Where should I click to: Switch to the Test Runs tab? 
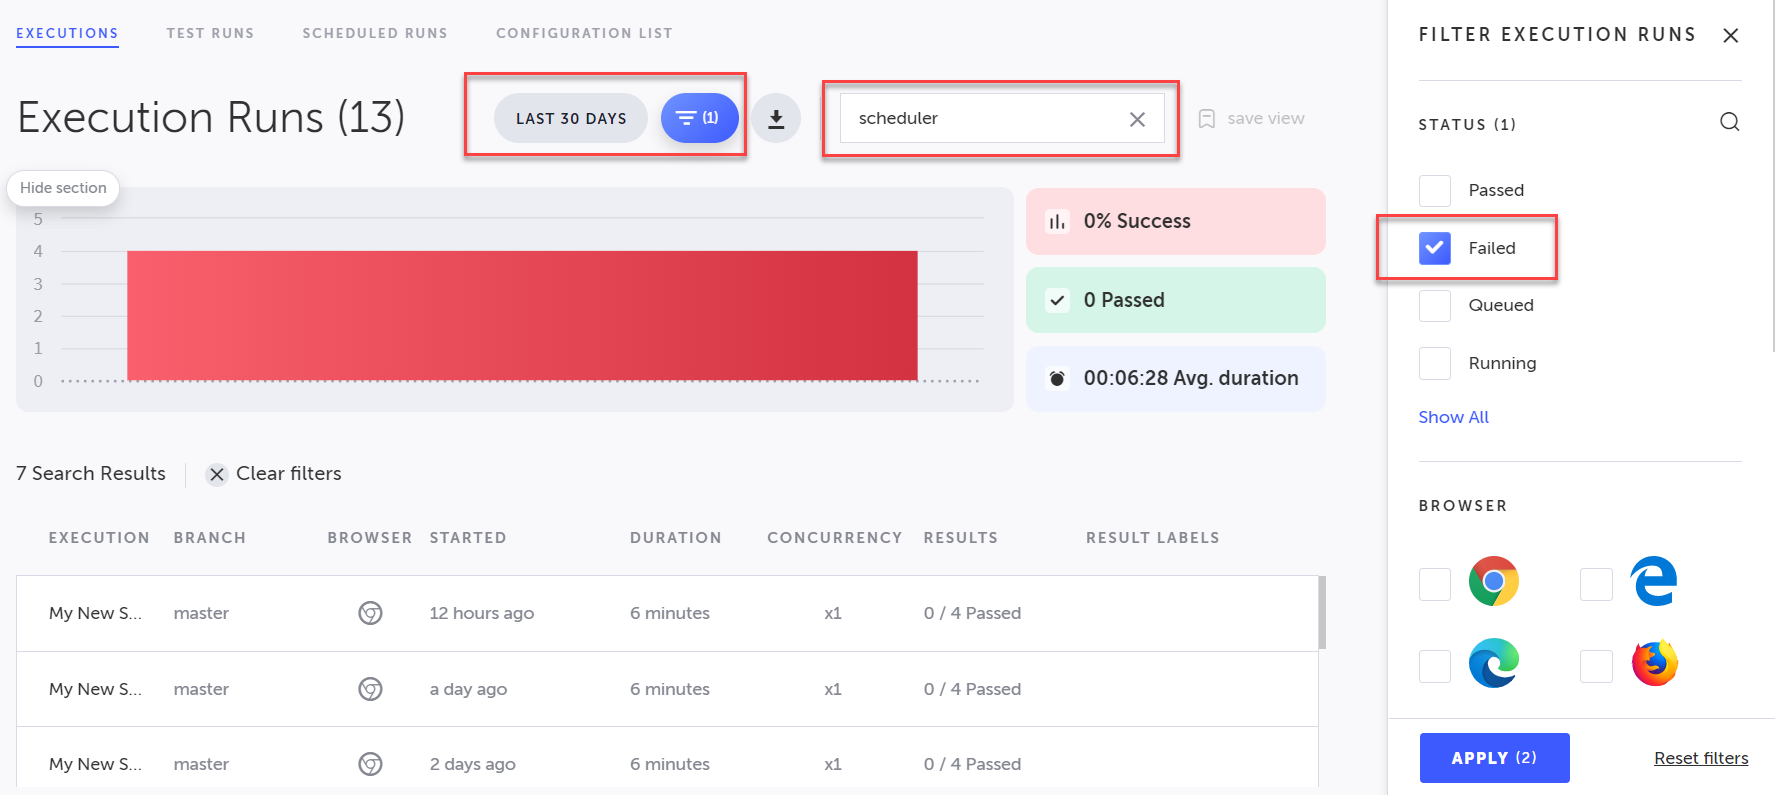tap(210, 33)
